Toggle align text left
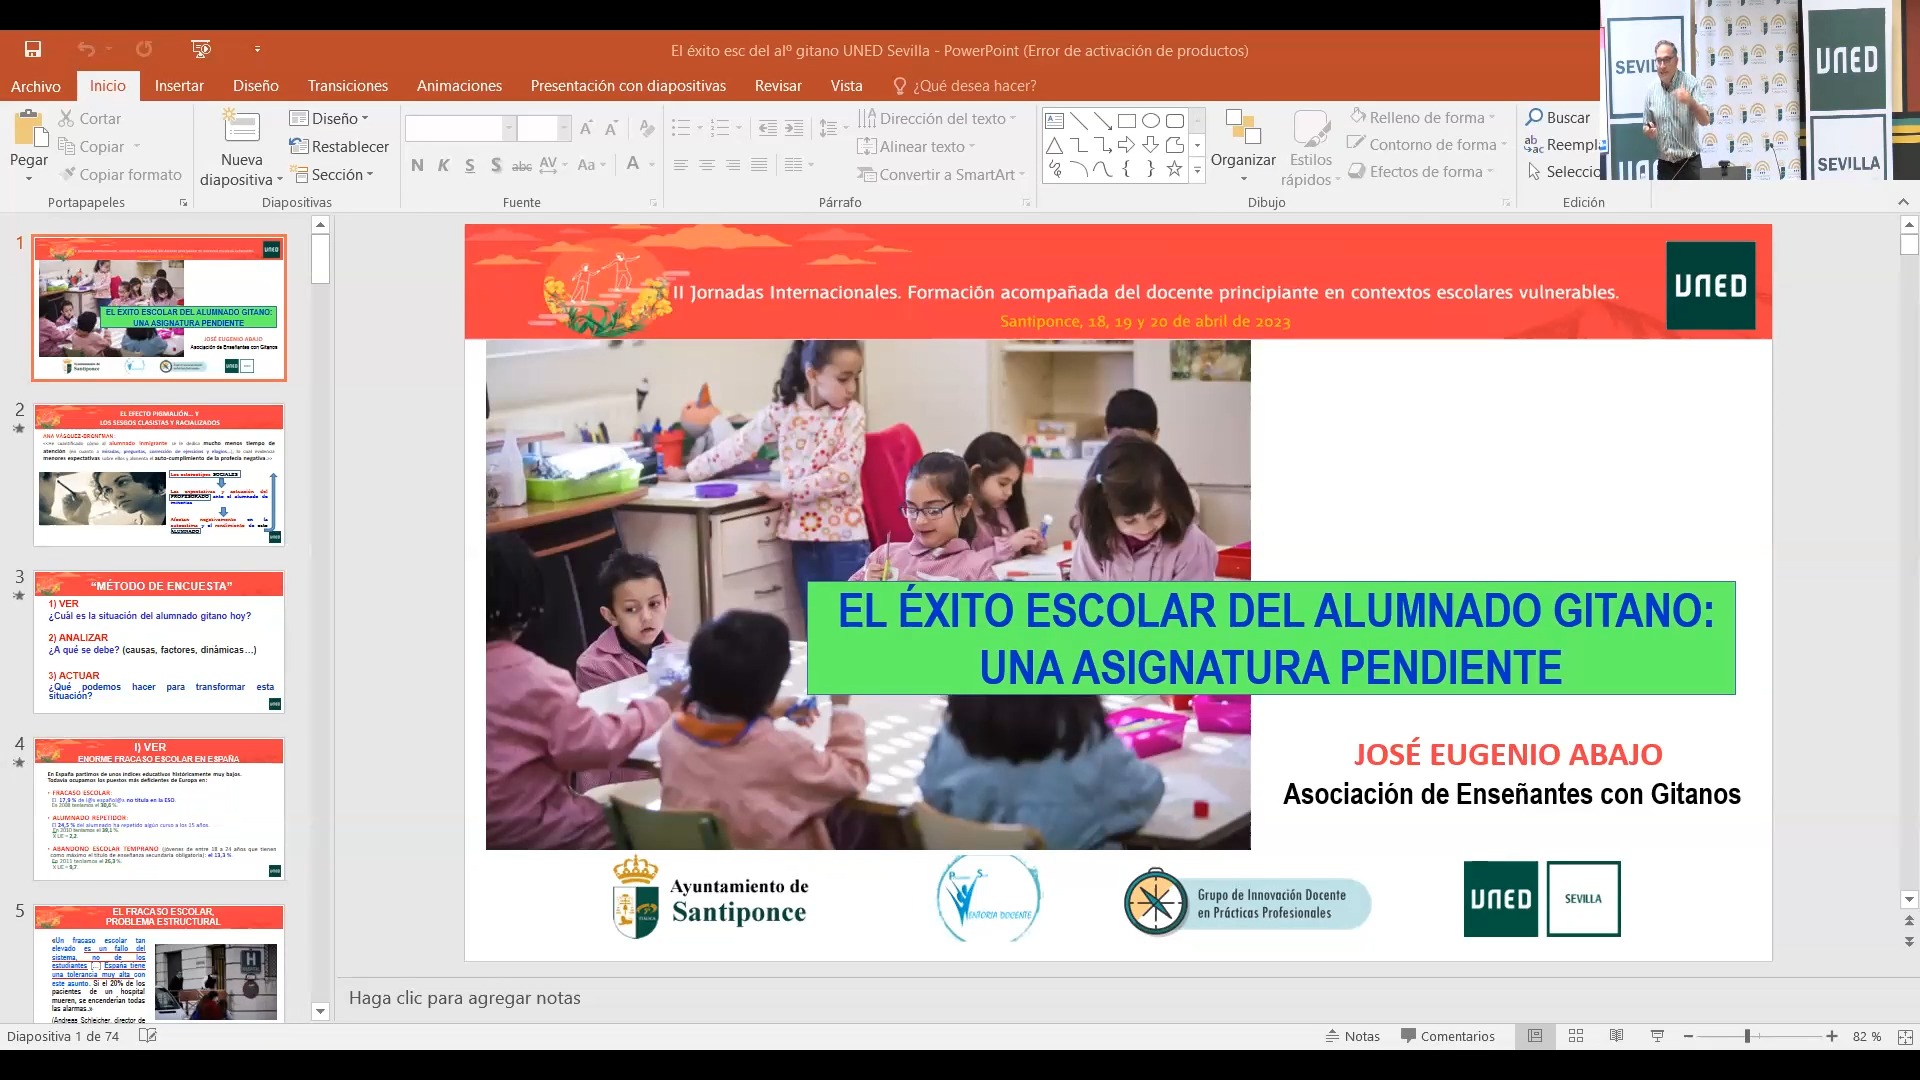 pos(681,165)
